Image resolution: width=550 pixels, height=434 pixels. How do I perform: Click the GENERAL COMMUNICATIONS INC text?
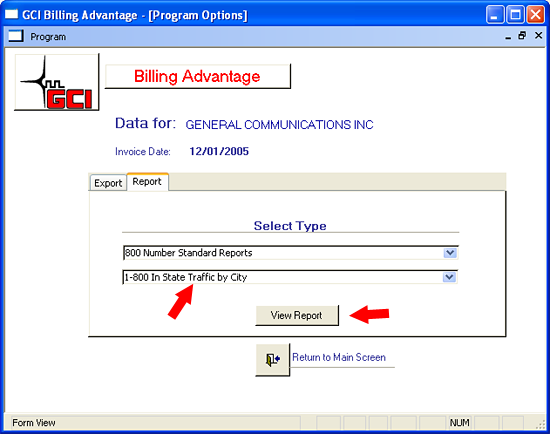[x=279, y=125]
